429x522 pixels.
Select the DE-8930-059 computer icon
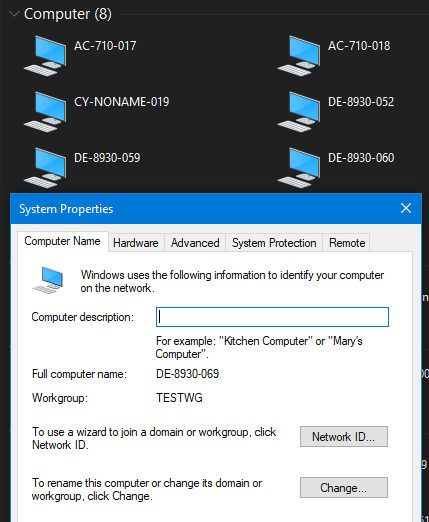(45, 168)
